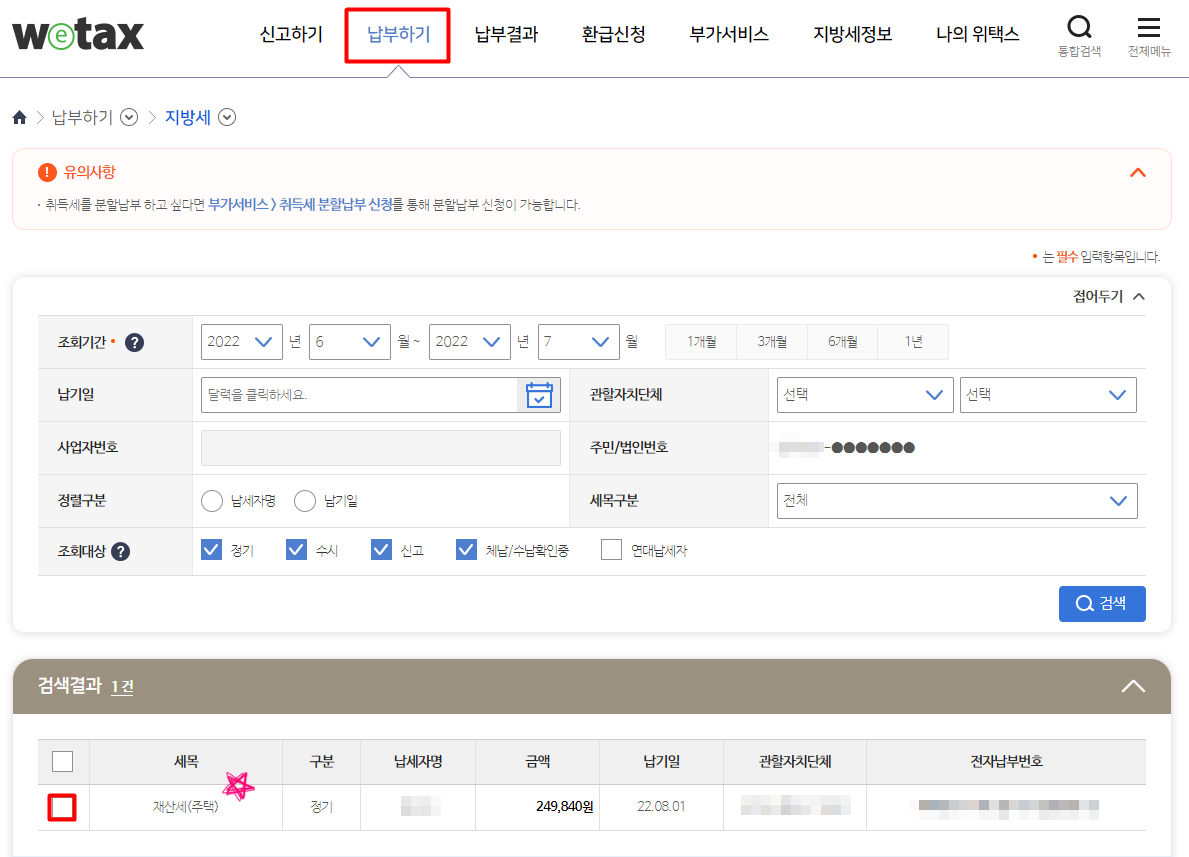Open the integrated search (통합검색) icon

coord(1079,35)
